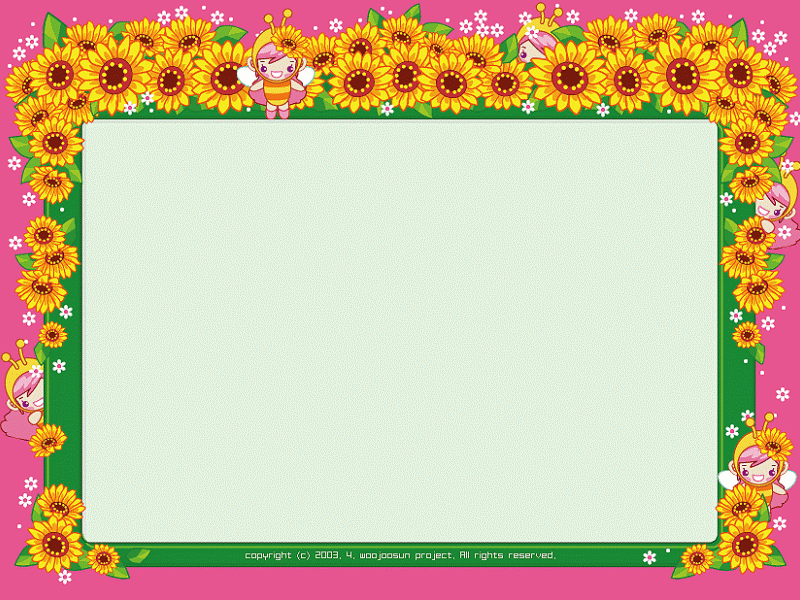Click the standing bee girl's white left wing
The width and height of the screenshot is (800, 600).
click(246, 76)
